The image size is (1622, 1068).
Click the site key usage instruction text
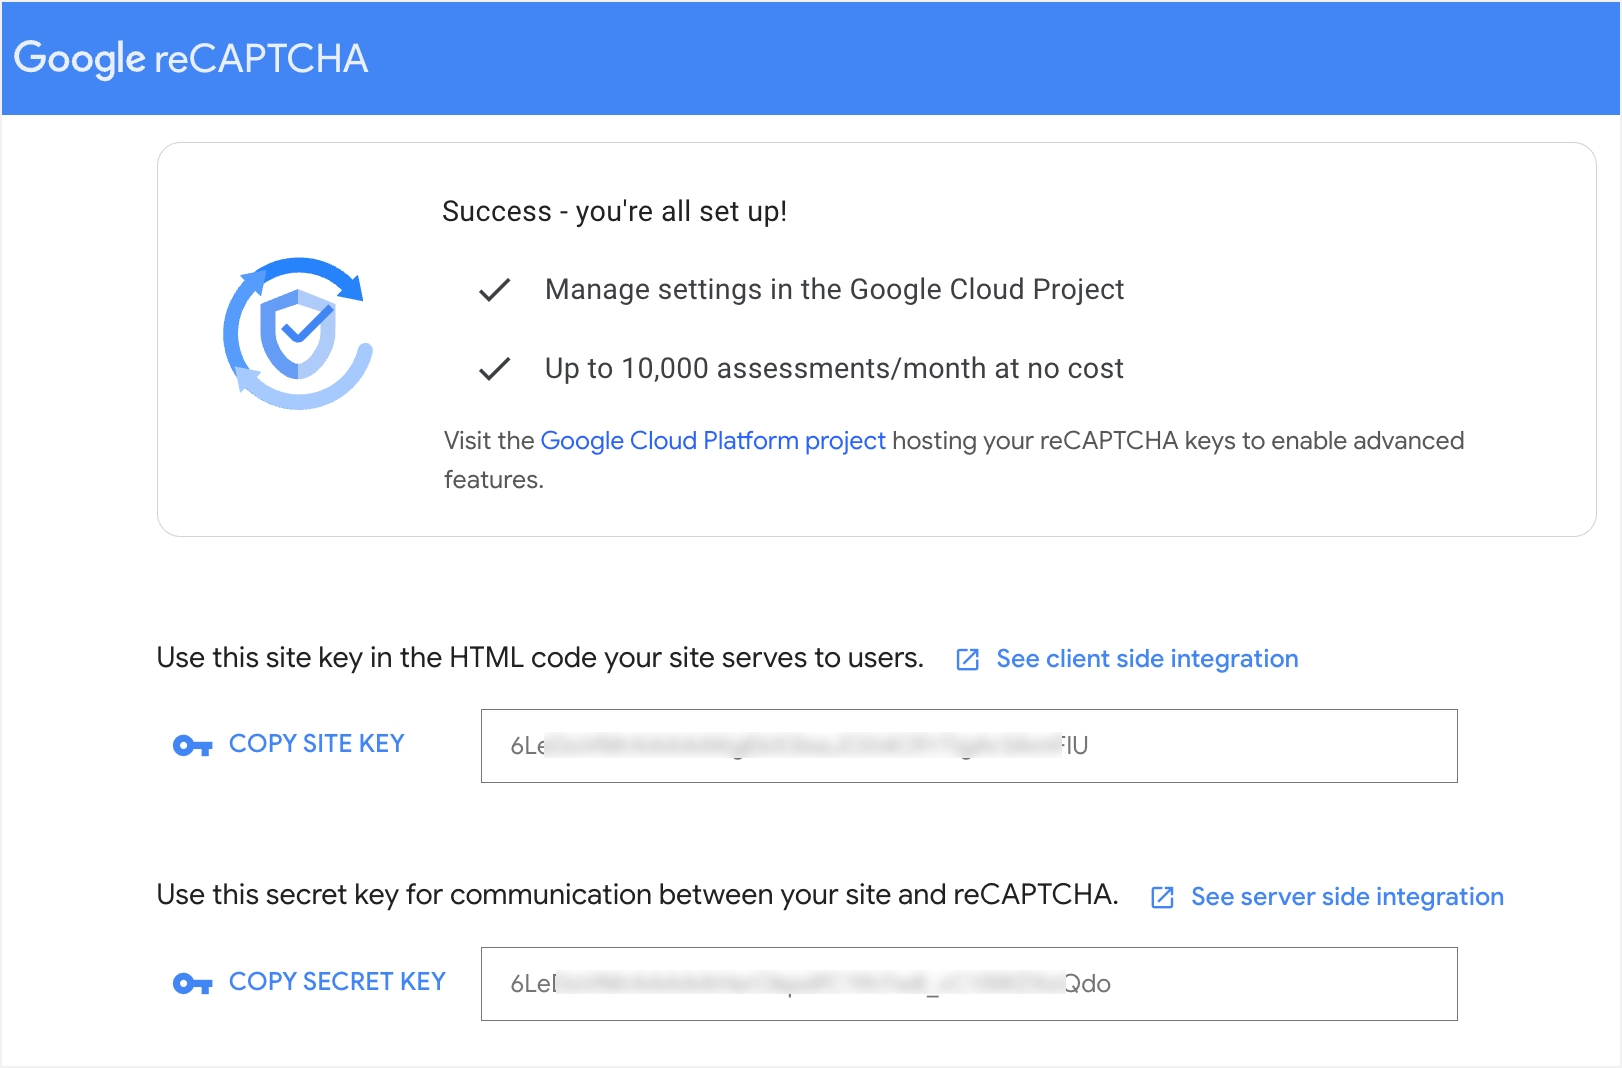point(540,658)
